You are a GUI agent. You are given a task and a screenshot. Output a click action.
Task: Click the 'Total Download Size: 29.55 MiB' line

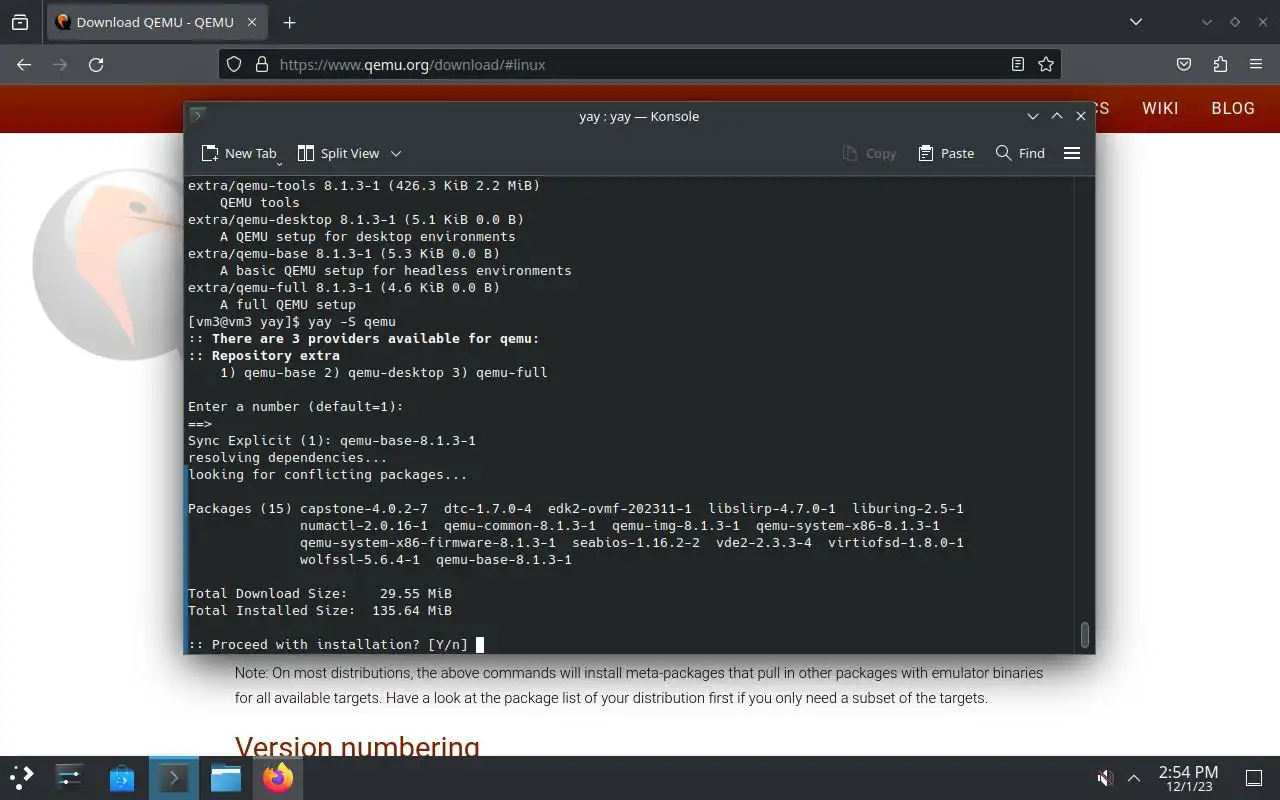[320, 593]
